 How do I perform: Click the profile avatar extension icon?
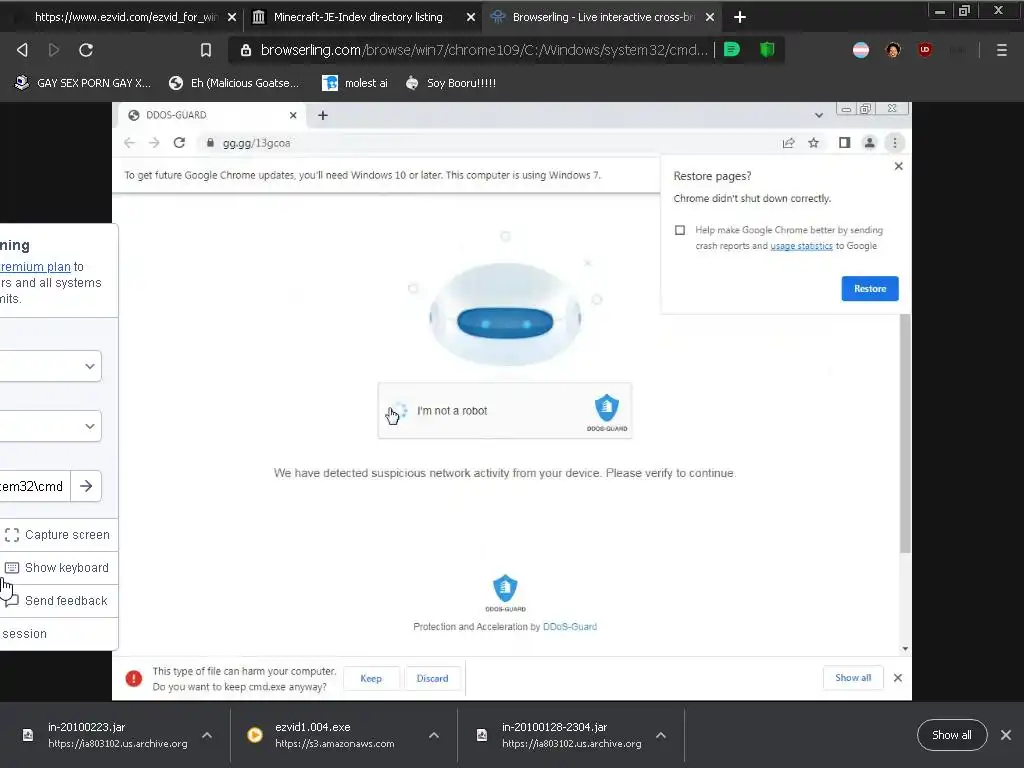[x=893, y=50]
